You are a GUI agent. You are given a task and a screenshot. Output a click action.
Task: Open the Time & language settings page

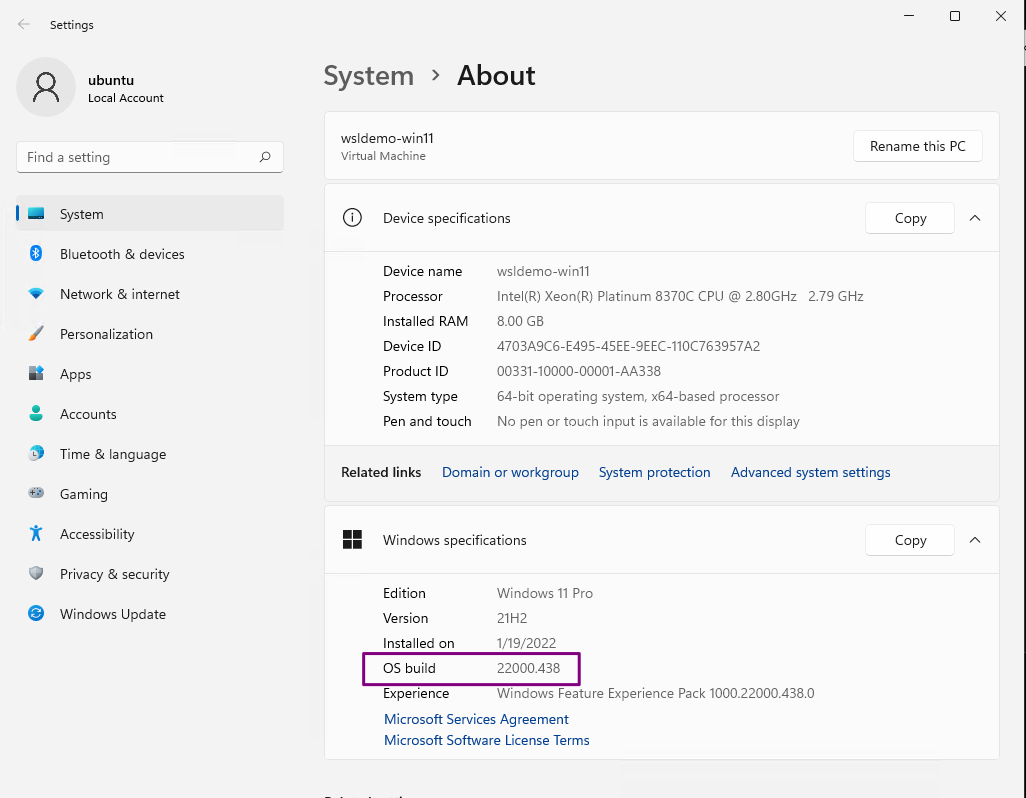click(x=112, y=454)
